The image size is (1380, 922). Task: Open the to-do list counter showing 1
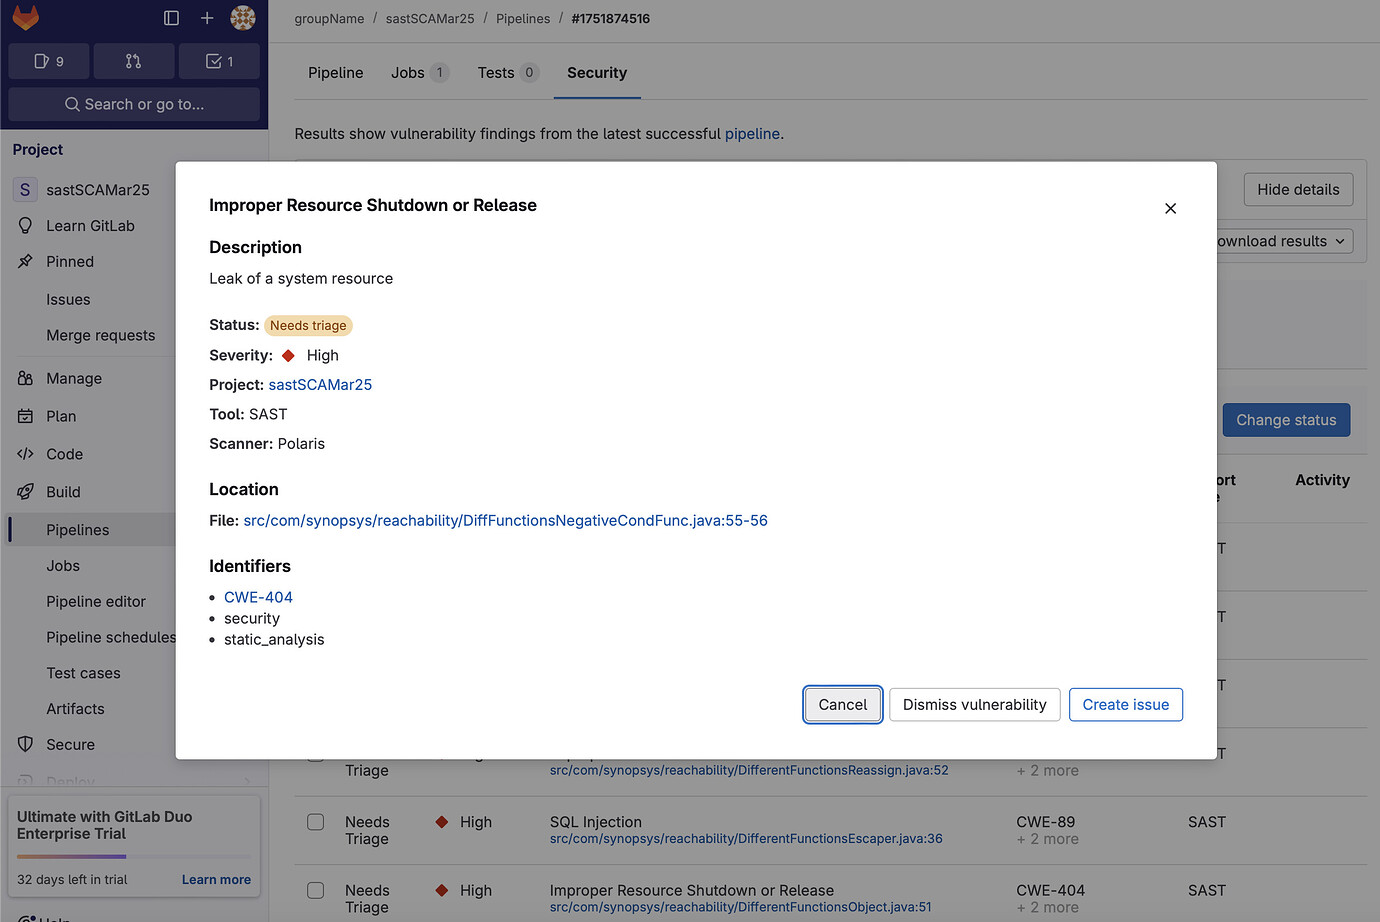click(219, 61)
